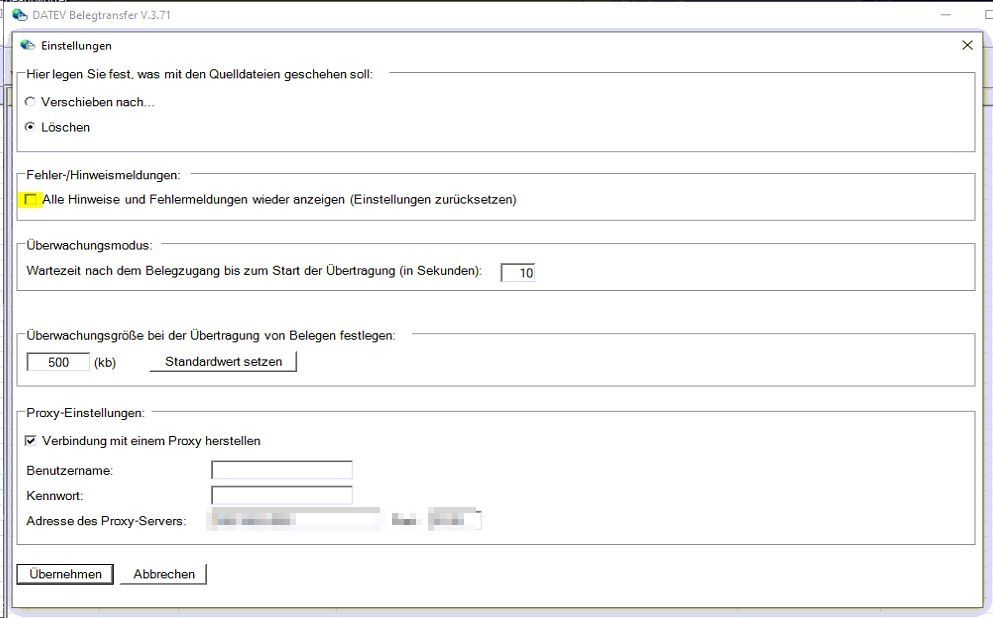Click the 'Adresse des Proxy-Servers:' label
The width and height of the screenshot is (993, 618).
point(106,521)
